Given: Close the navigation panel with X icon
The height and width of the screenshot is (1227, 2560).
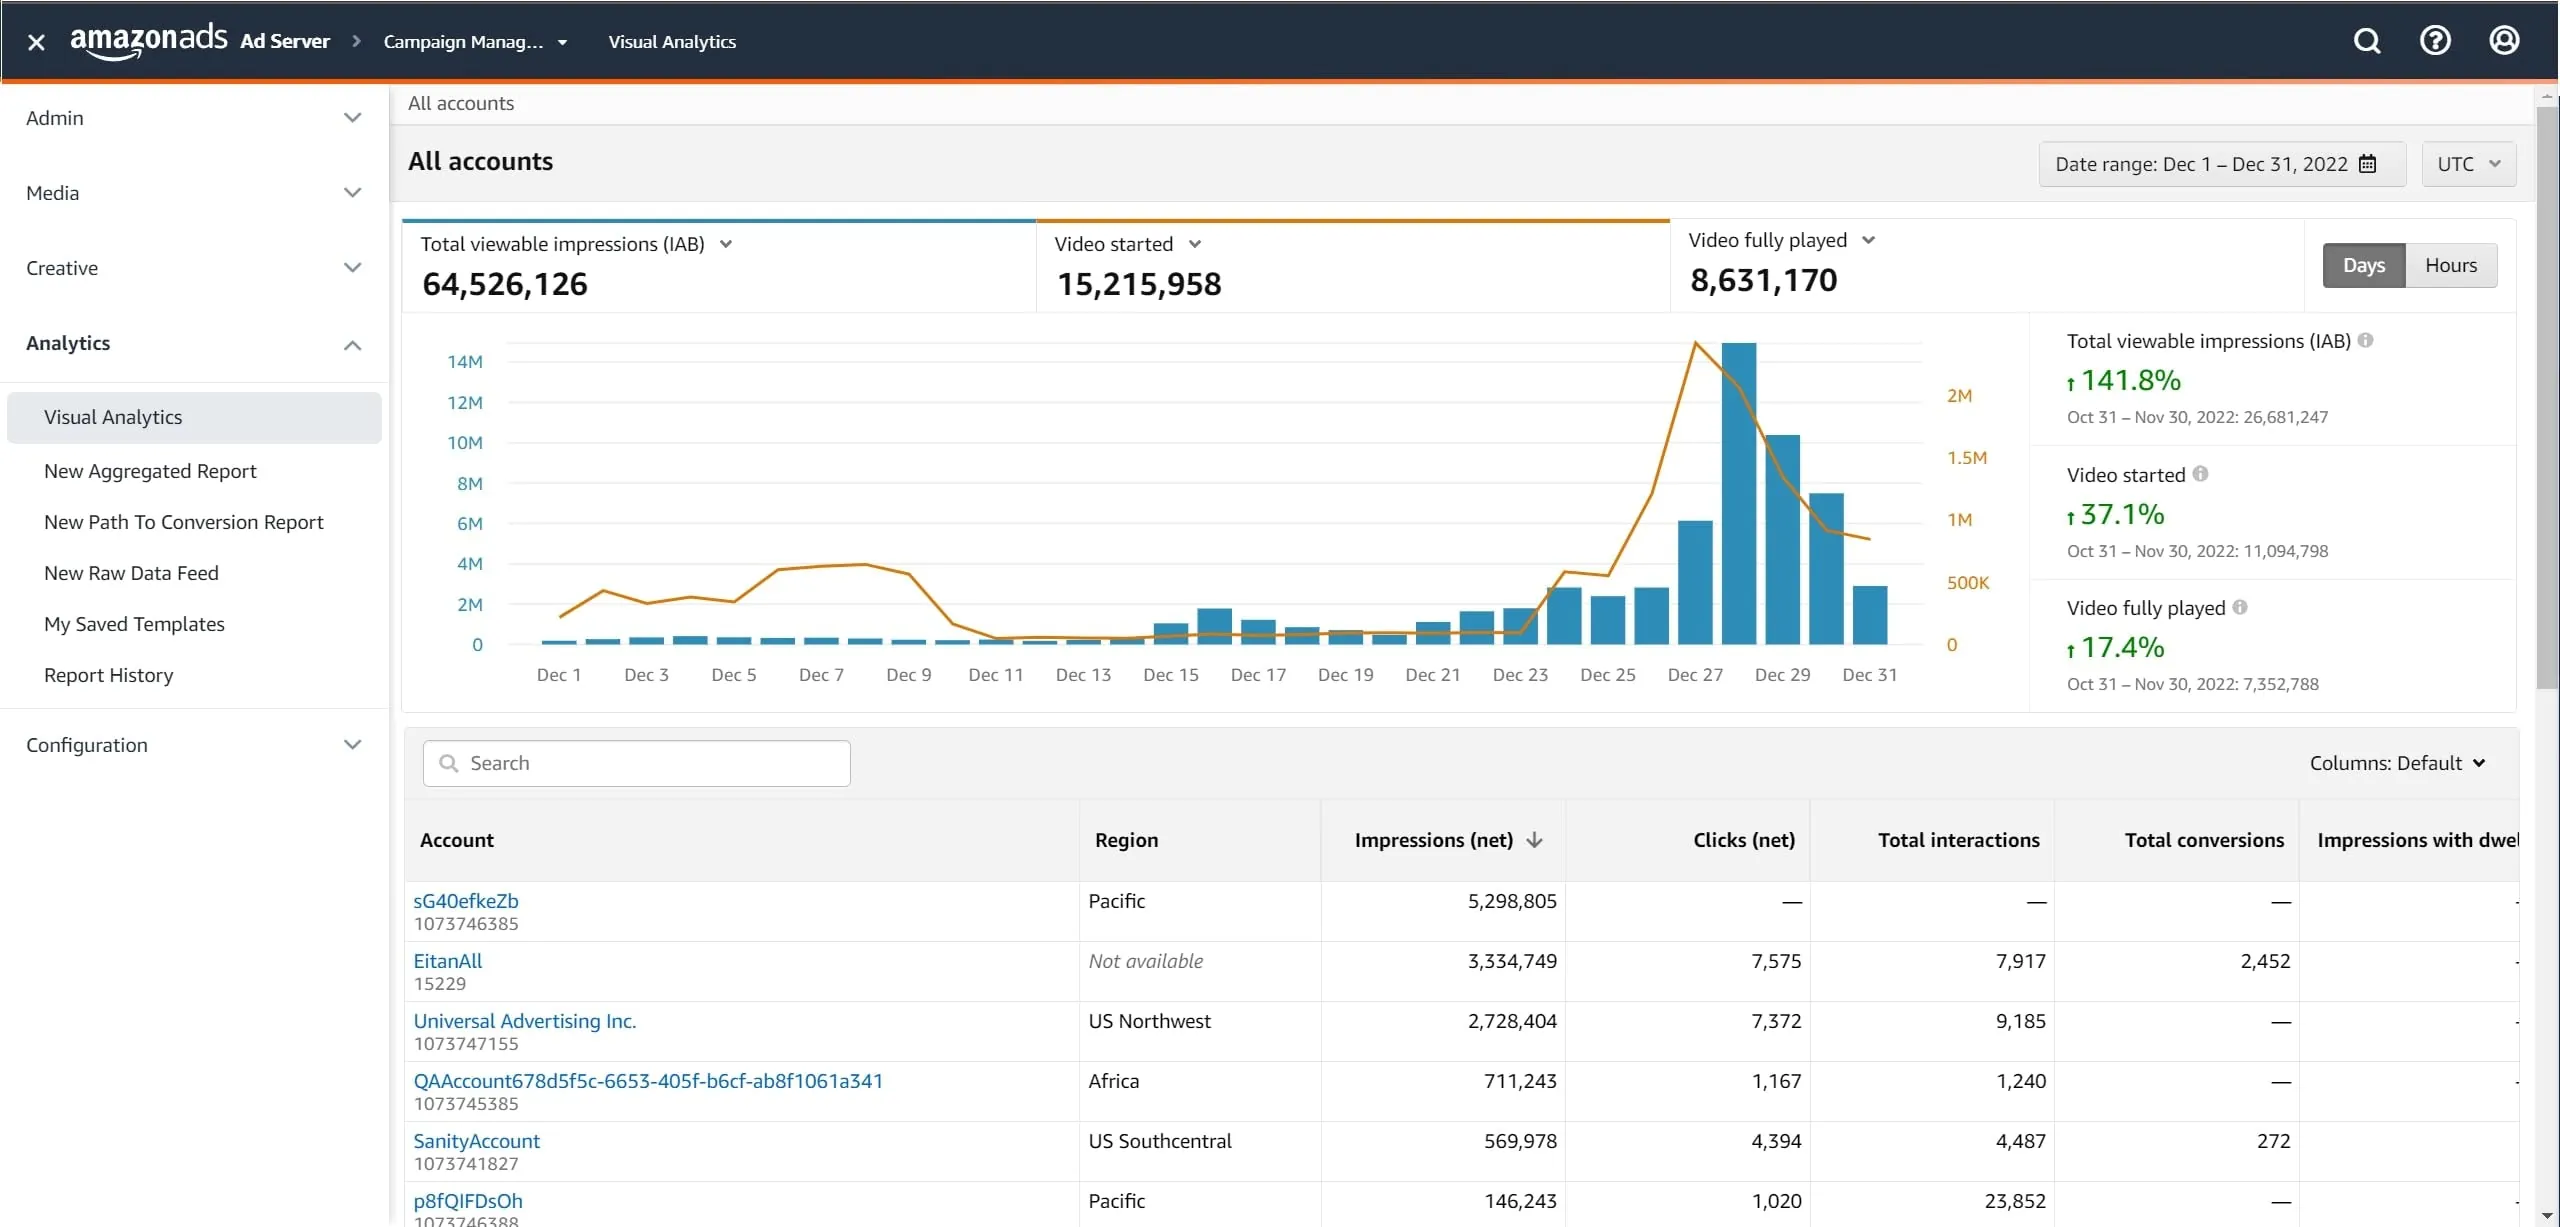Looking at the screenshot, I should point(36,42).
